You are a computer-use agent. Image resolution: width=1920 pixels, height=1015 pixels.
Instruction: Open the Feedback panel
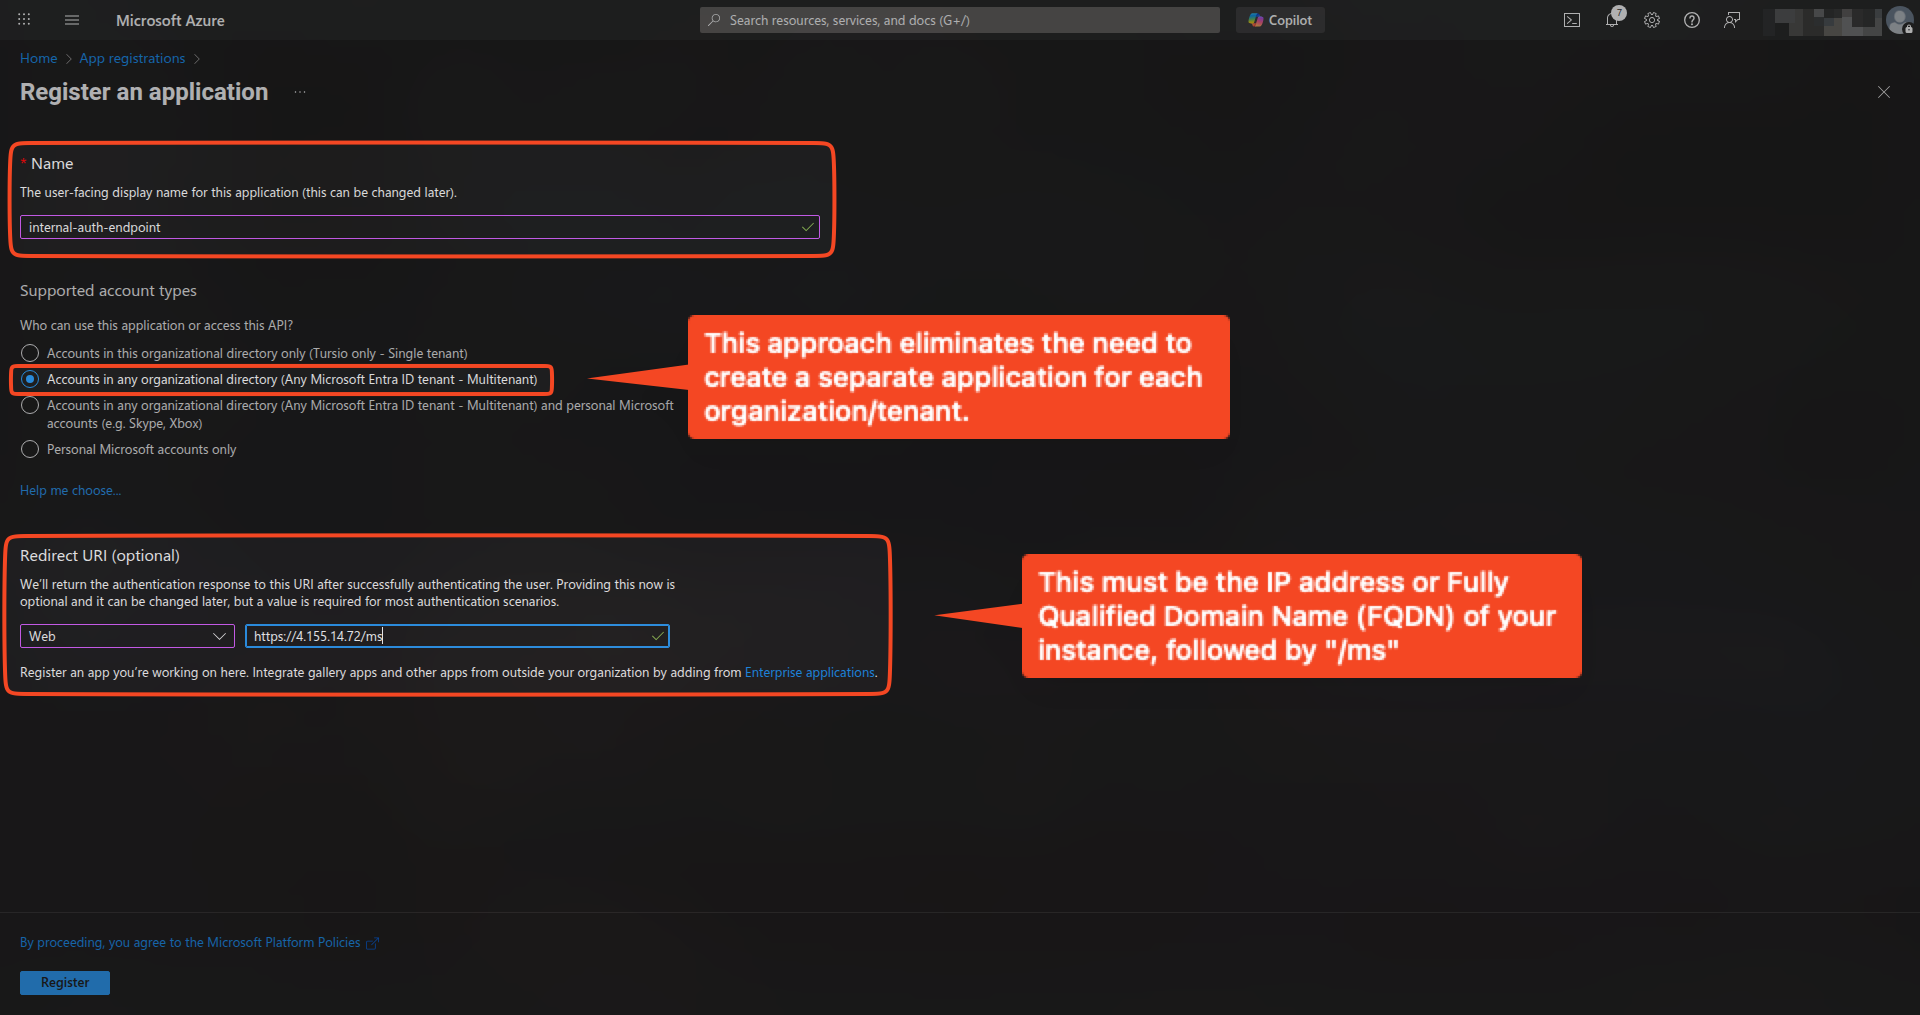(1732, 20)
